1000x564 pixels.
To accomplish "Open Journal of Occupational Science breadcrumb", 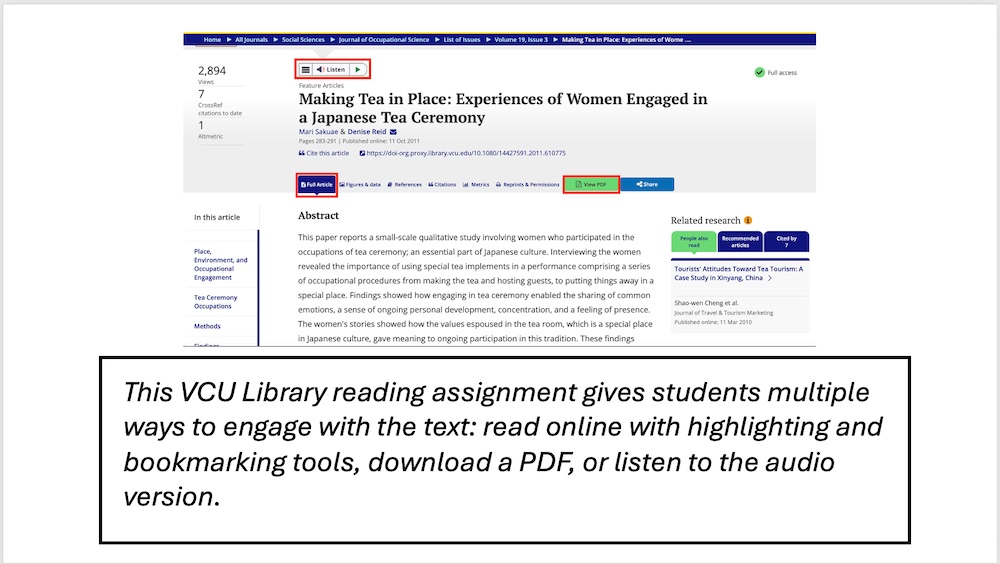I will click(x=384, y=40).
